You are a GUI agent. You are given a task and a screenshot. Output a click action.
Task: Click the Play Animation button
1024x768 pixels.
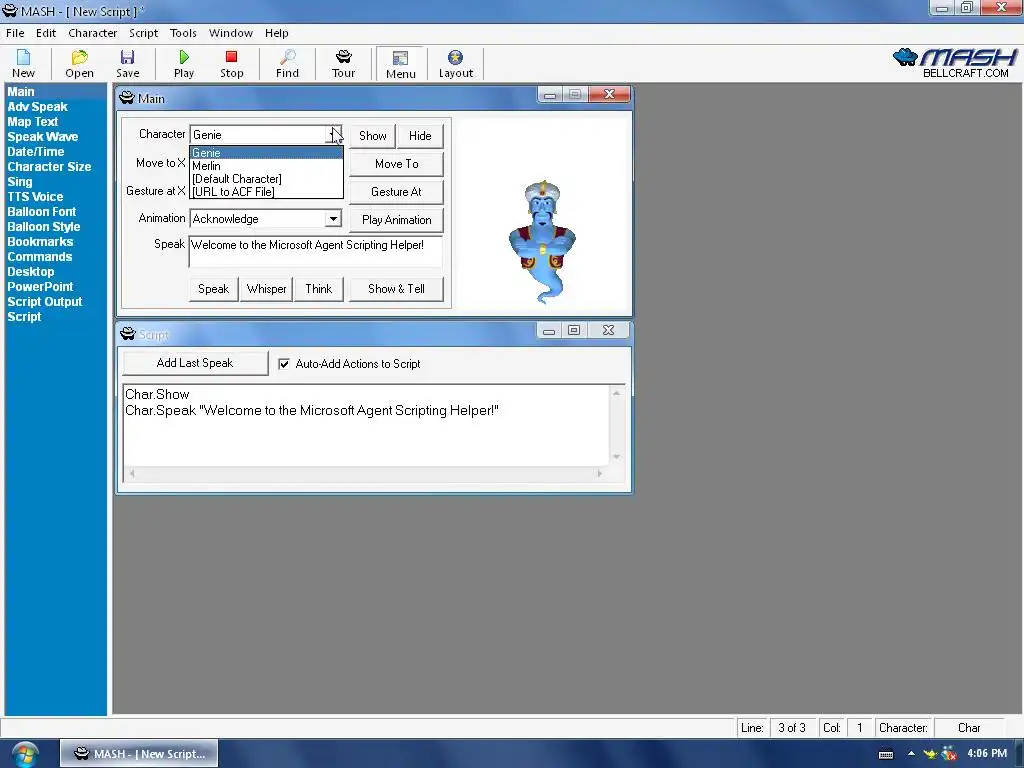pos(396,220)
